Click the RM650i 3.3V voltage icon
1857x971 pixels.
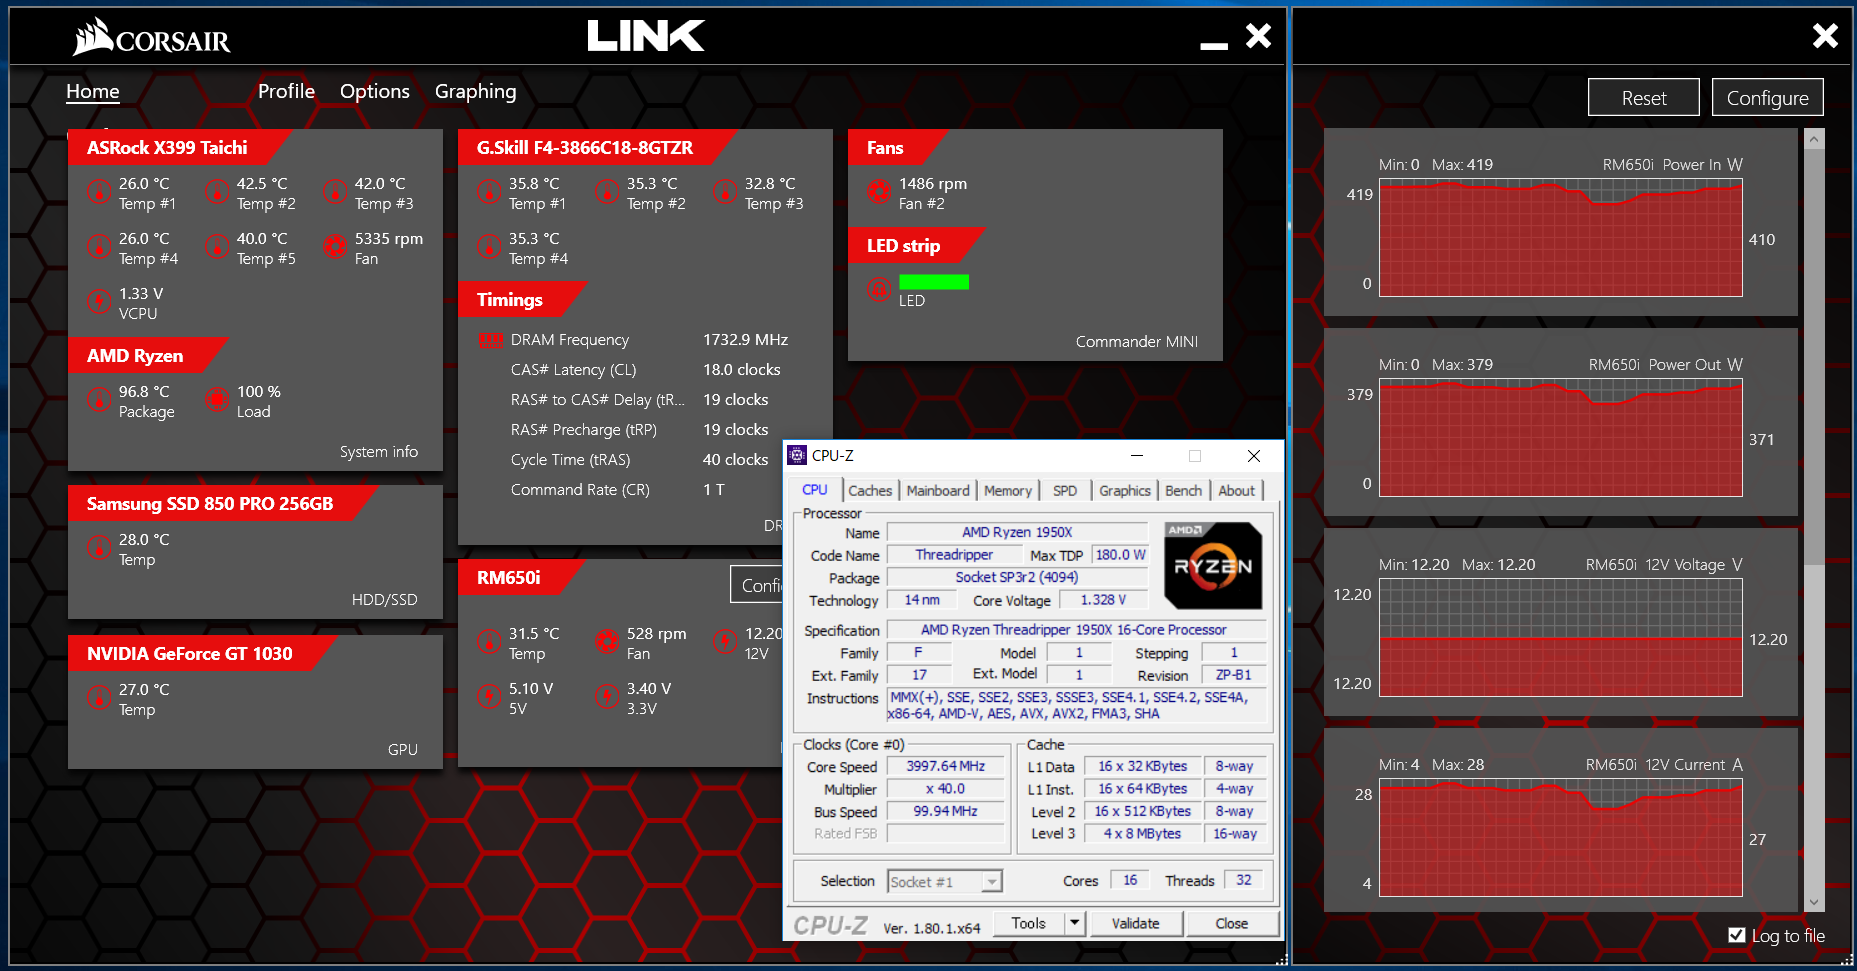pyautogui.click(x=607, y=696)
